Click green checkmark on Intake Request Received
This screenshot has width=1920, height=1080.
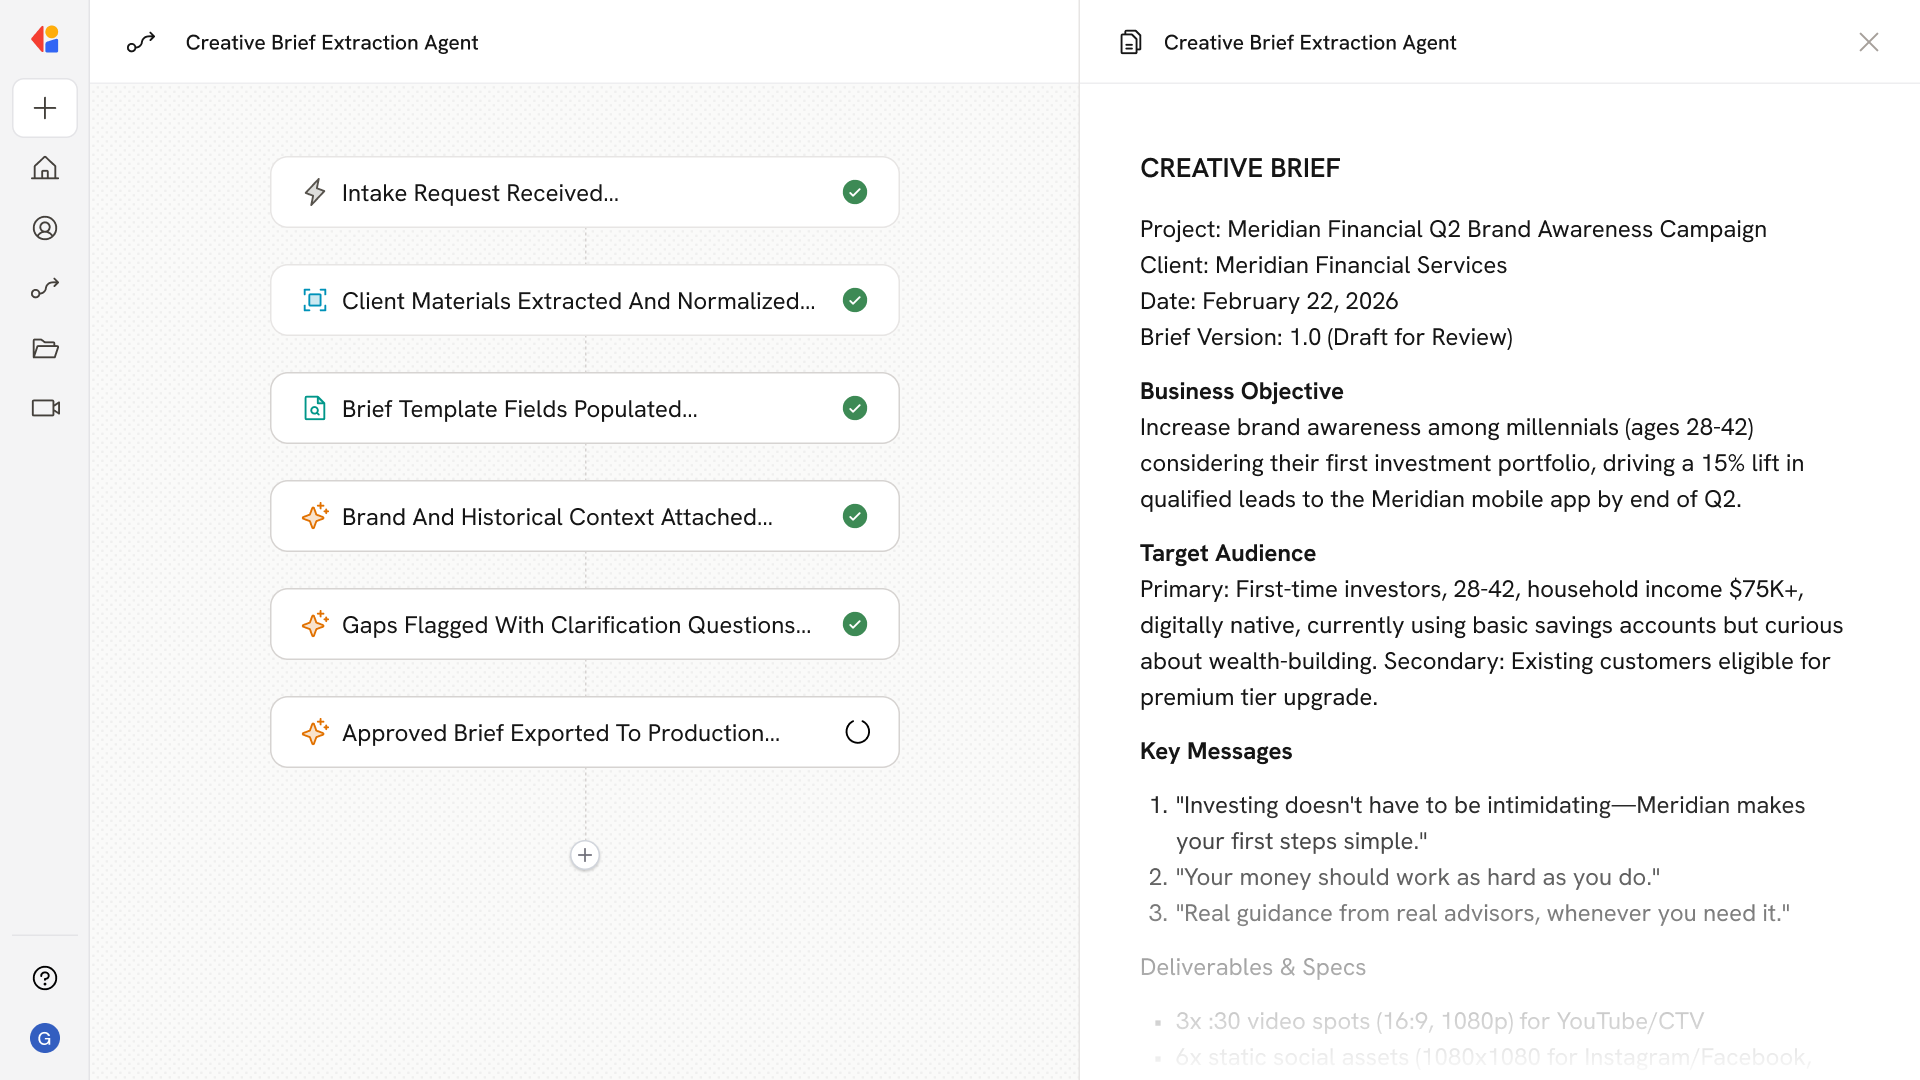pos(855,192)
